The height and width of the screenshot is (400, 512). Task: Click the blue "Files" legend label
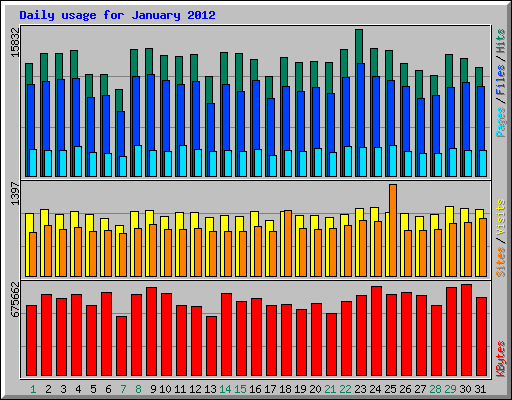(500, 80)
